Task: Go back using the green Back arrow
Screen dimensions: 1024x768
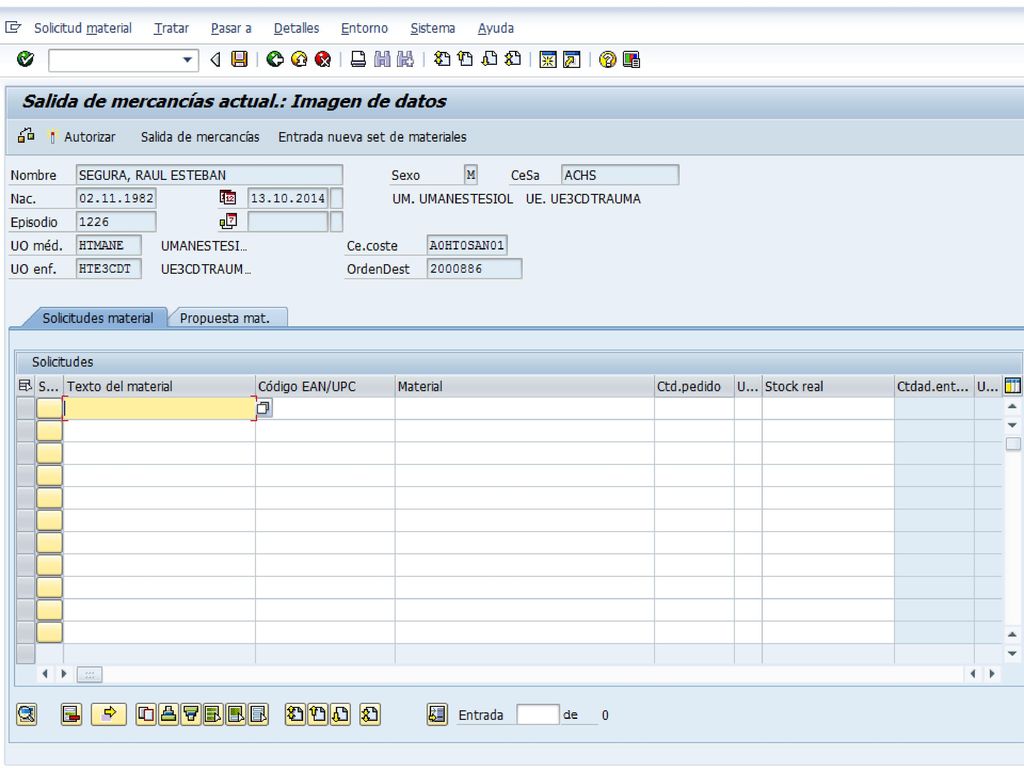Action: pyautogui.click(x=275, y=59)
